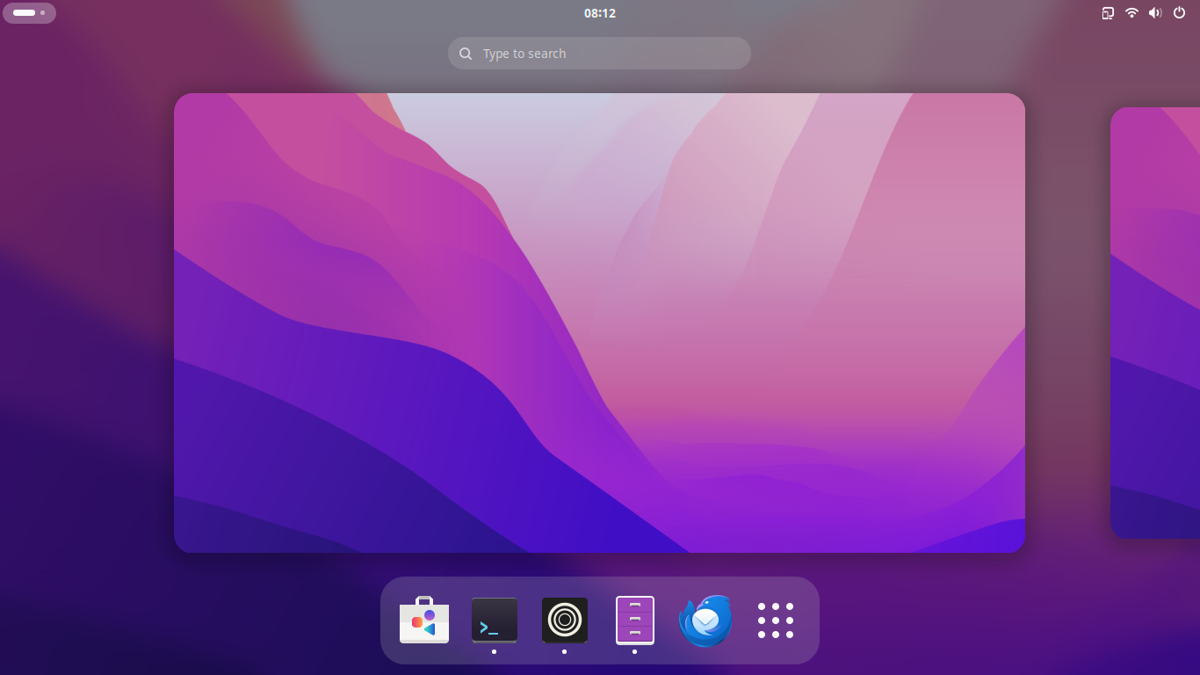Click the magnifying glass in the search bar
Screen dimensions: 1200x675
coord(465,53)
